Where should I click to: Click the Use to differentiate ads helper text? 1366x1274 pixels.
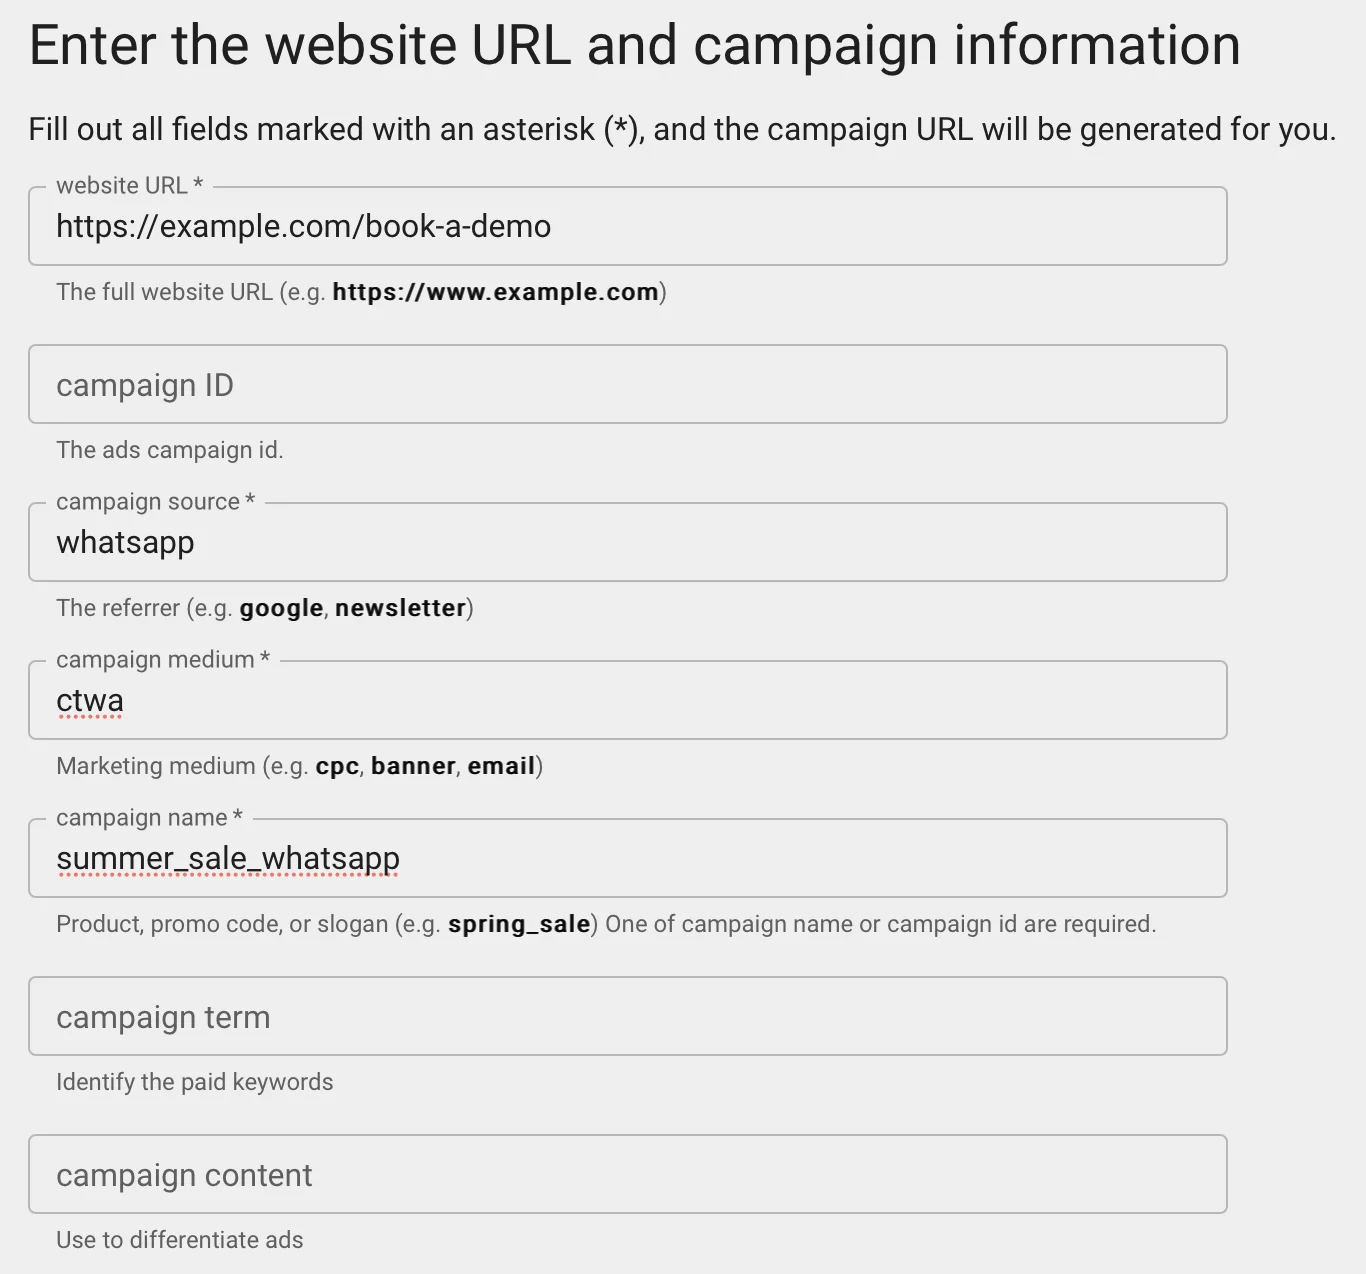click(179, 1239)
